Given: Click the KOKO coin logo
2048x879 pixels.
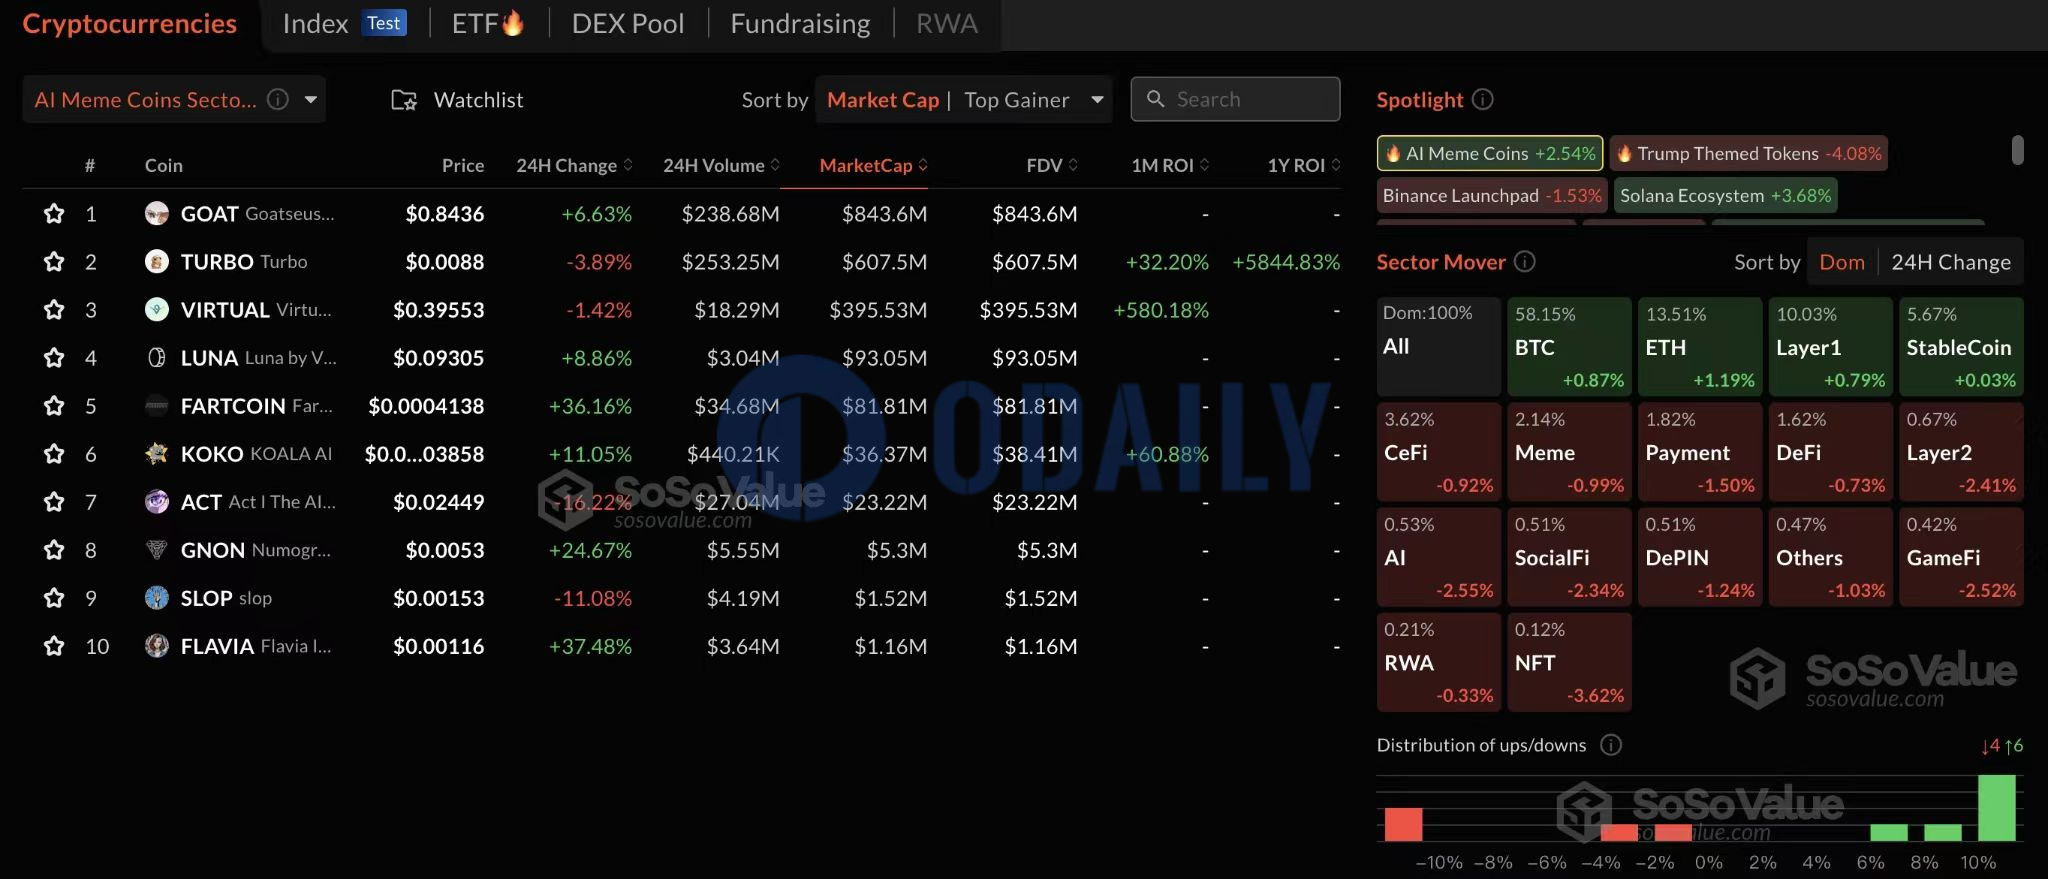Looking at the screenshot, I should (157, 453).
